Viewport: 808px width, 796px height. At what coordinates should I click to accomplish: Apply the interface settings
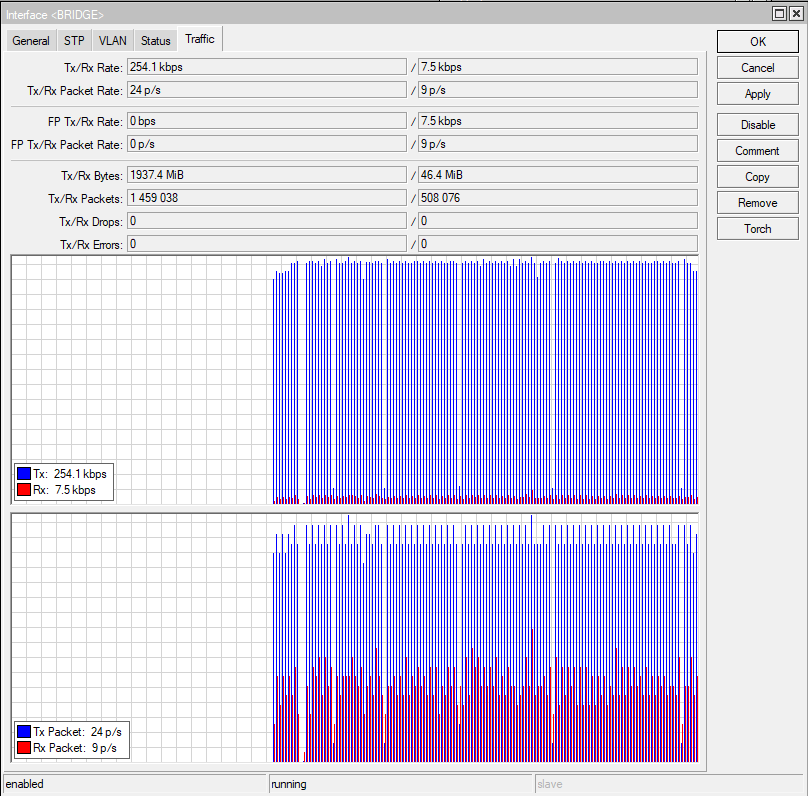click(757, 94)
